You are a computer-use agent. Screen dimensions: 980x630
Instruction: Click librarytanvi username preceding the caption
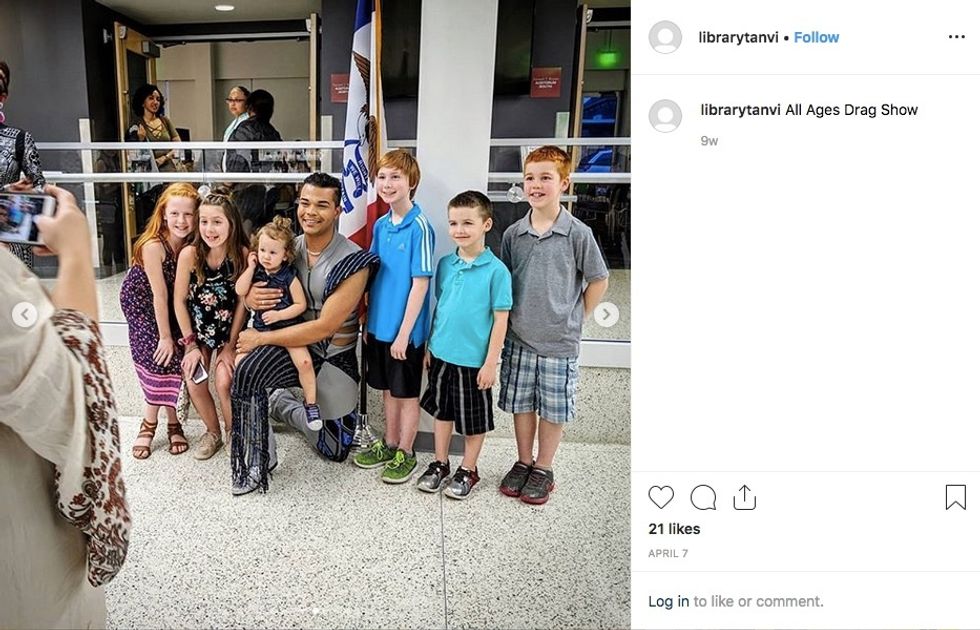[740, 110]
